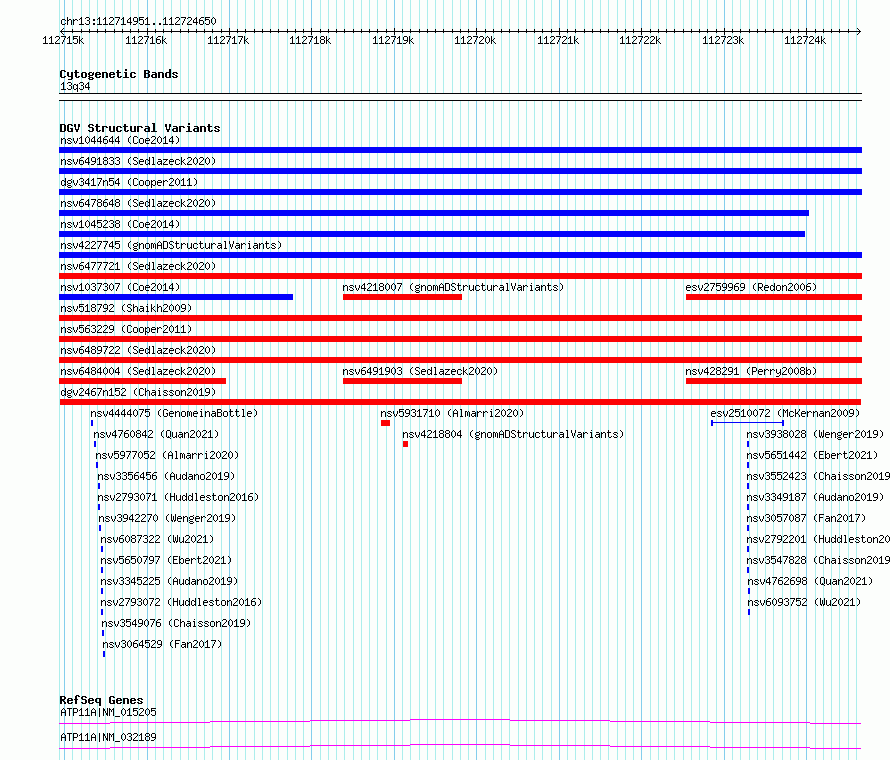890x760 pixels.
Task: Click nsv3356456 (Audano2019) label
Action: coord(166,476)
